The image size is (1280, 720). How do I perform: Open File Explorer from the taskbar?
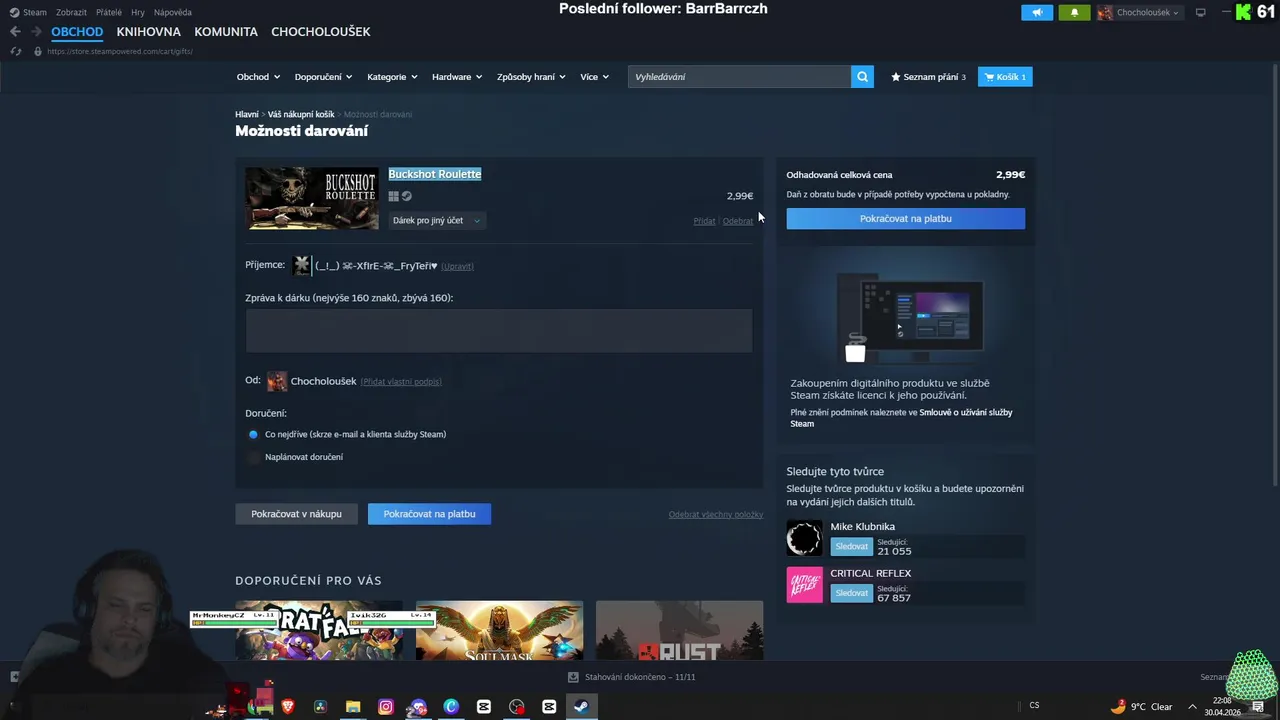pos(353,706)
